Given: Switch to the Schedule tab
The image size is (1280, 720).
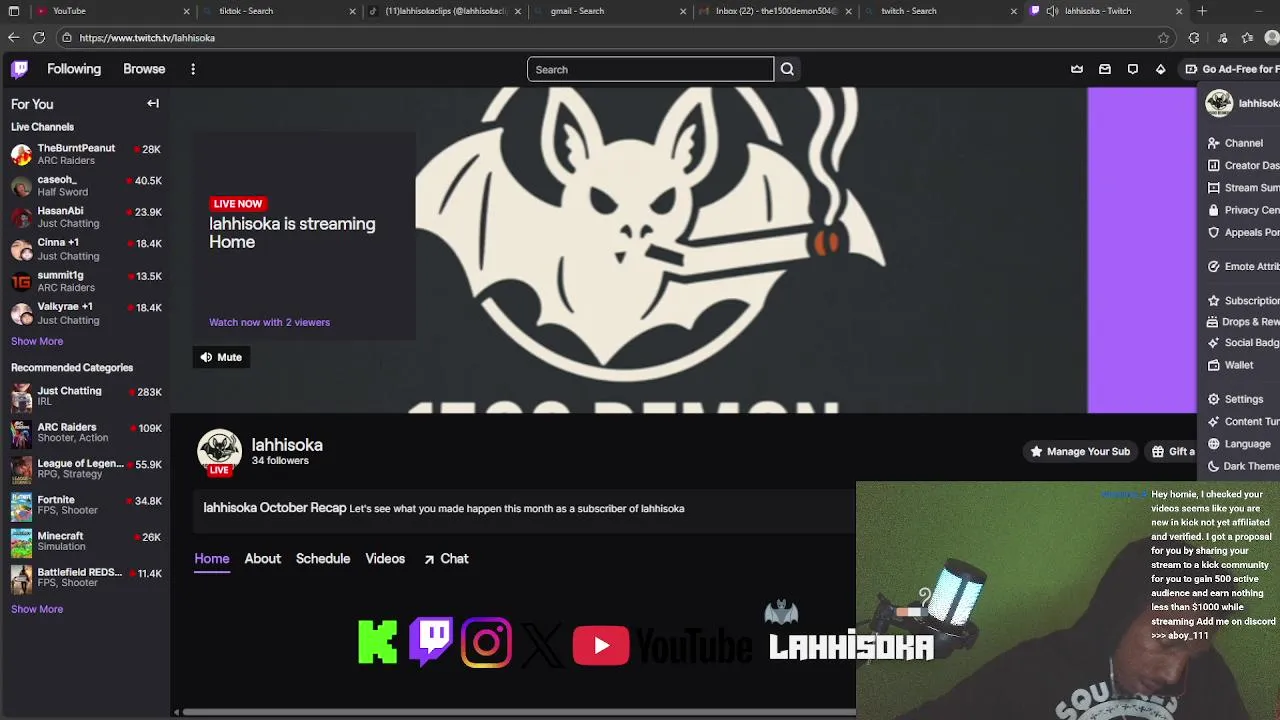Looking at the screenshot, I should tap(323, 559).
